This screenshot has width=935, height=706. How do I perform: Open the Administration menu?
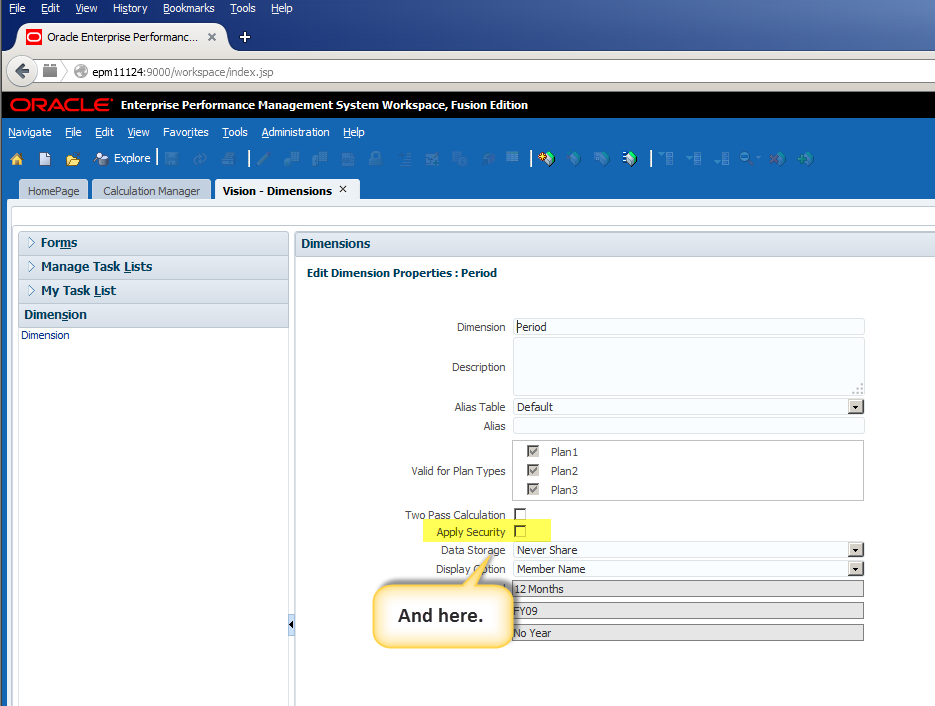click(295, 132)
